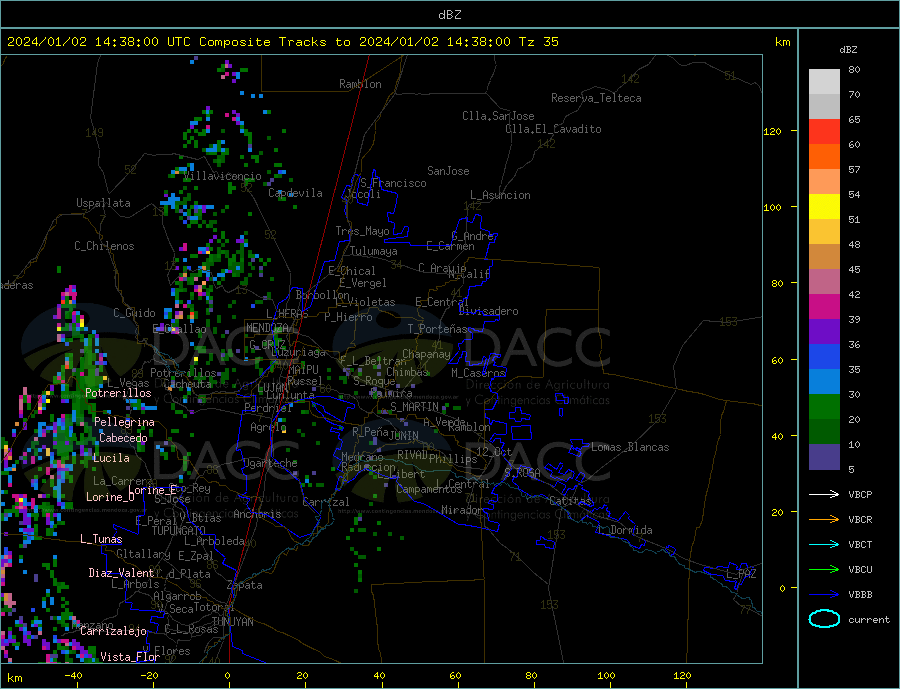
Task: Click the Tulumaya map label
Action: coord(374,251)
